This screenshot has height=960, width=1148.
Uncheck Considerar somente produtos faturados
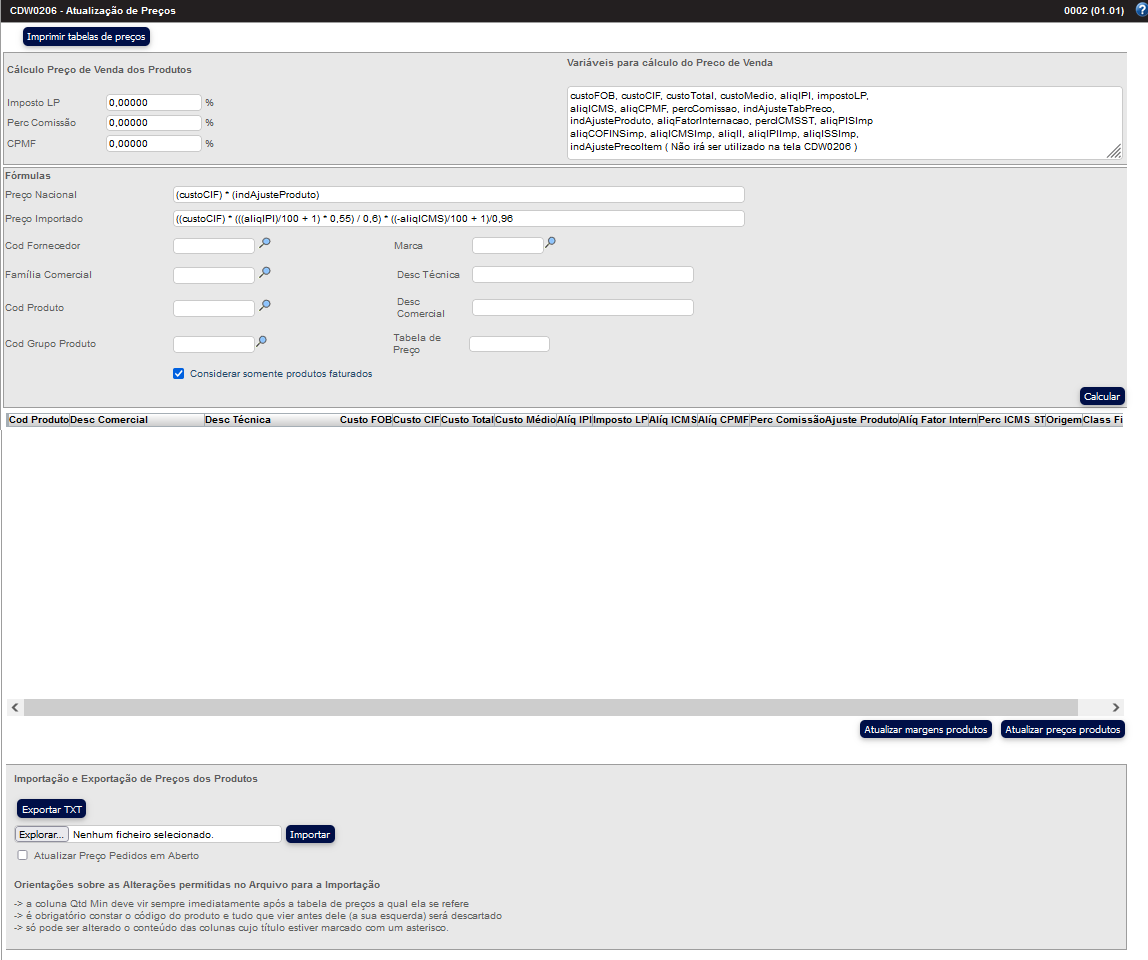179,373
